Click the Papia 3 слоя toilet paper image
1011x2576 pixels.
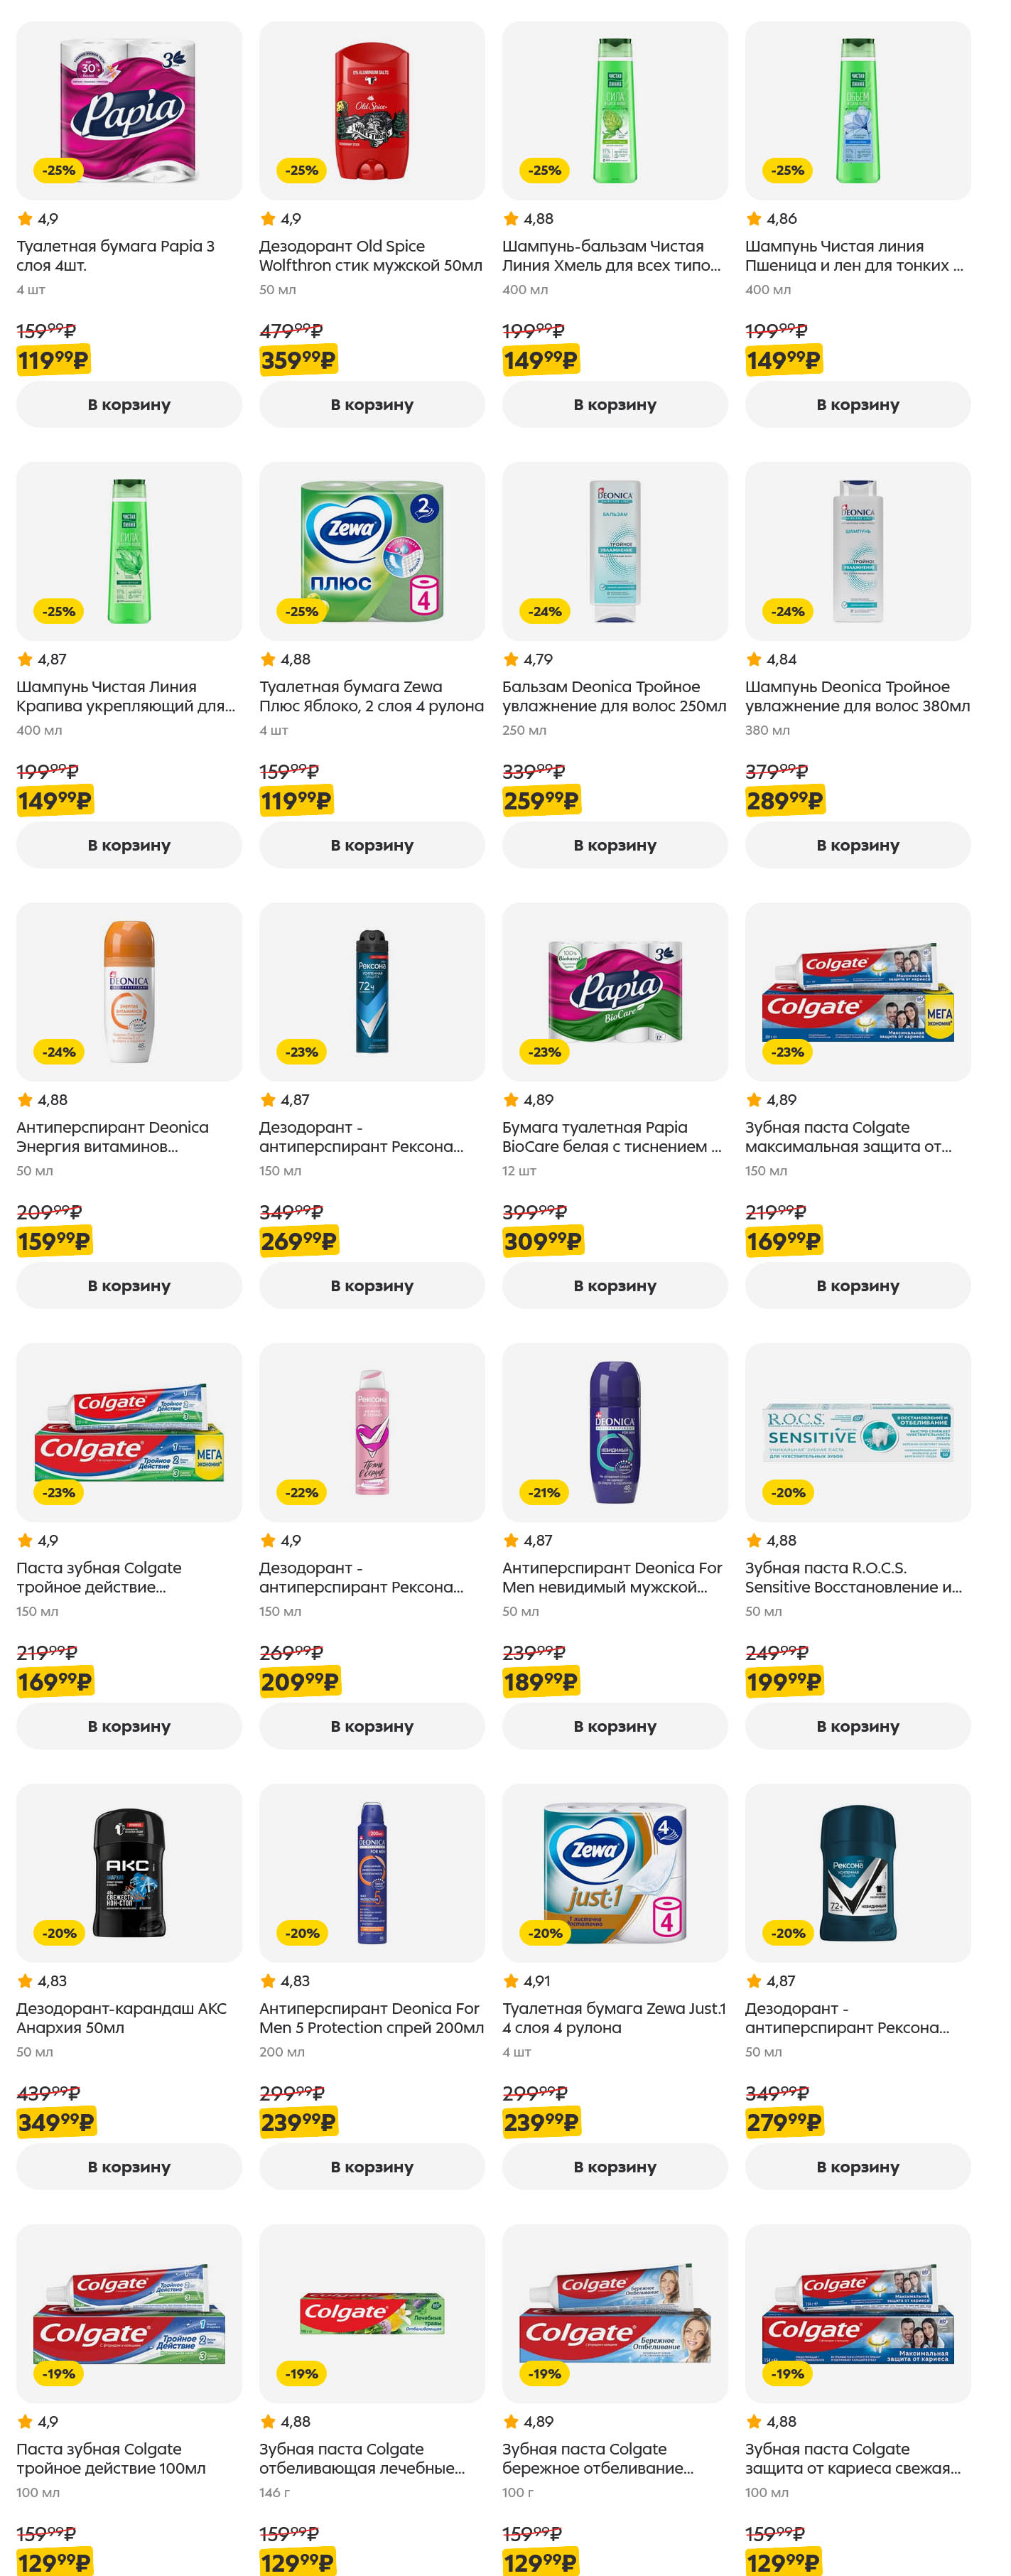tap(128, 110)
